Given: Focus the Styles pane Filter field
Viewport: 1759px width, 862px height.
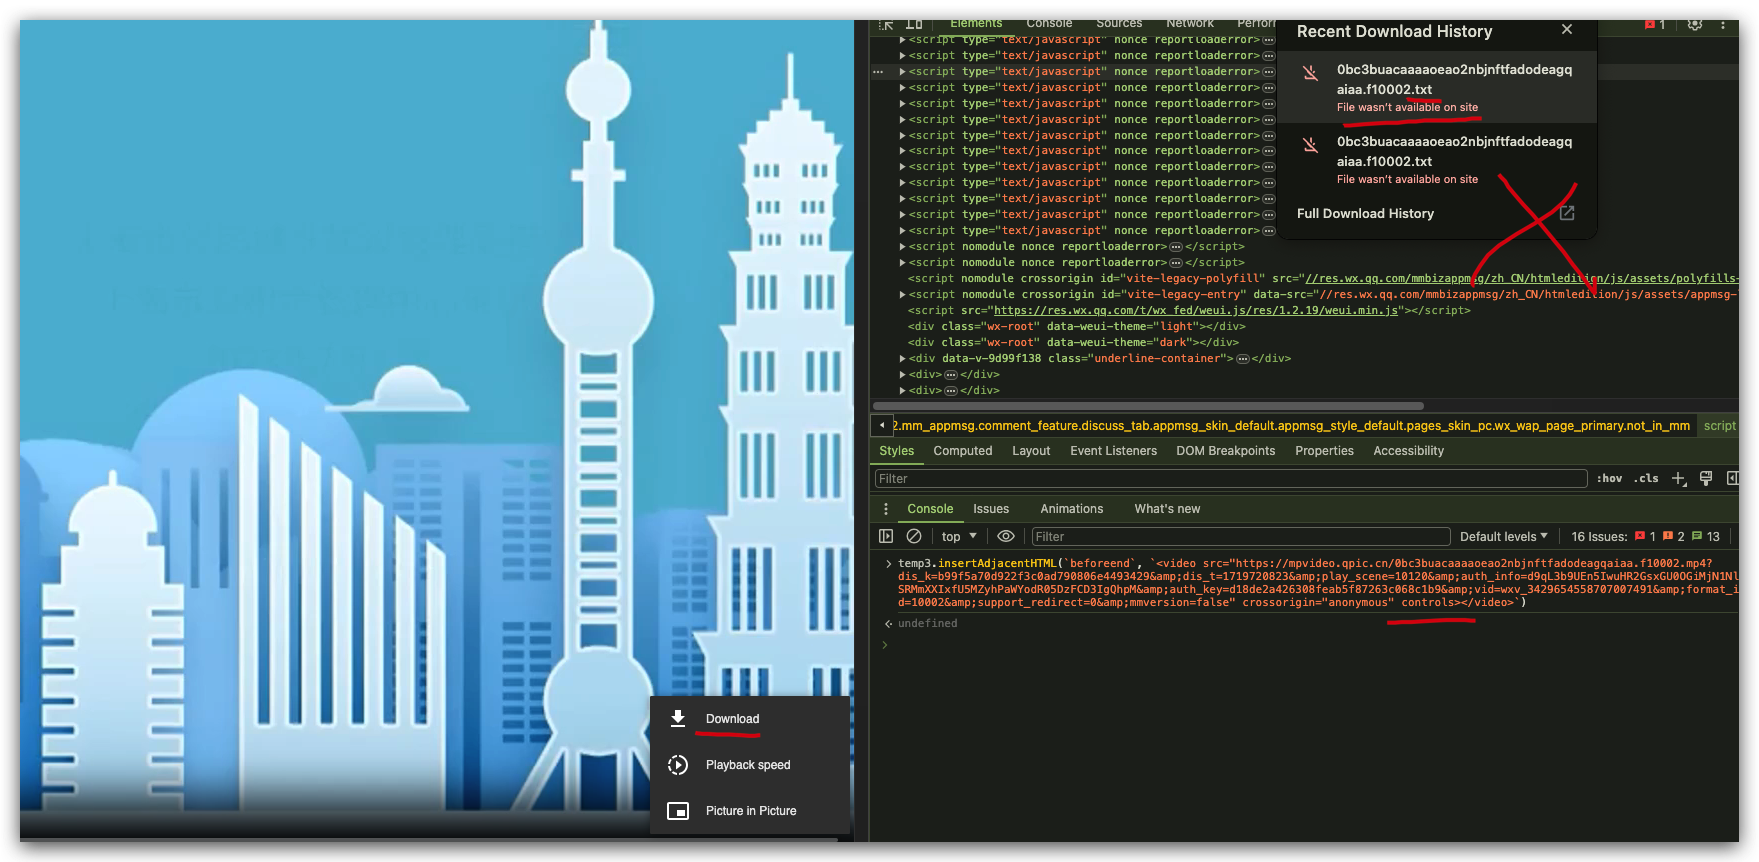Looking at the screenshot, I should [1231, 479].
